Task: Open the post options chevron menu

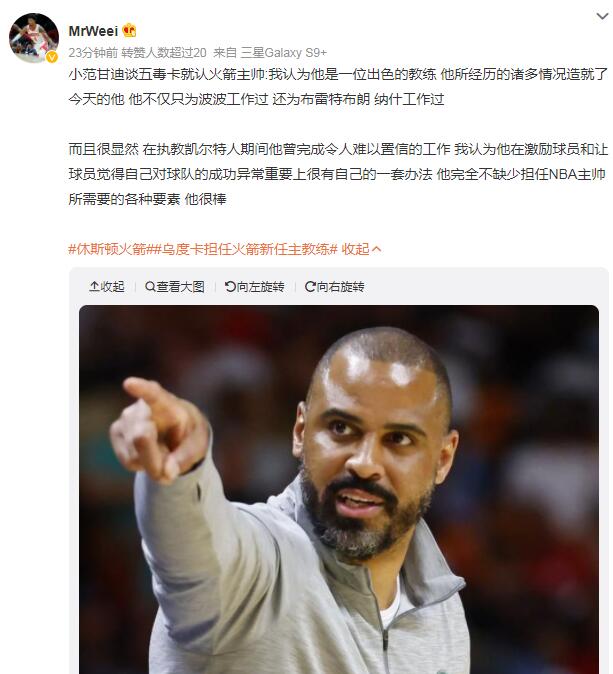Action: [602, 16]
